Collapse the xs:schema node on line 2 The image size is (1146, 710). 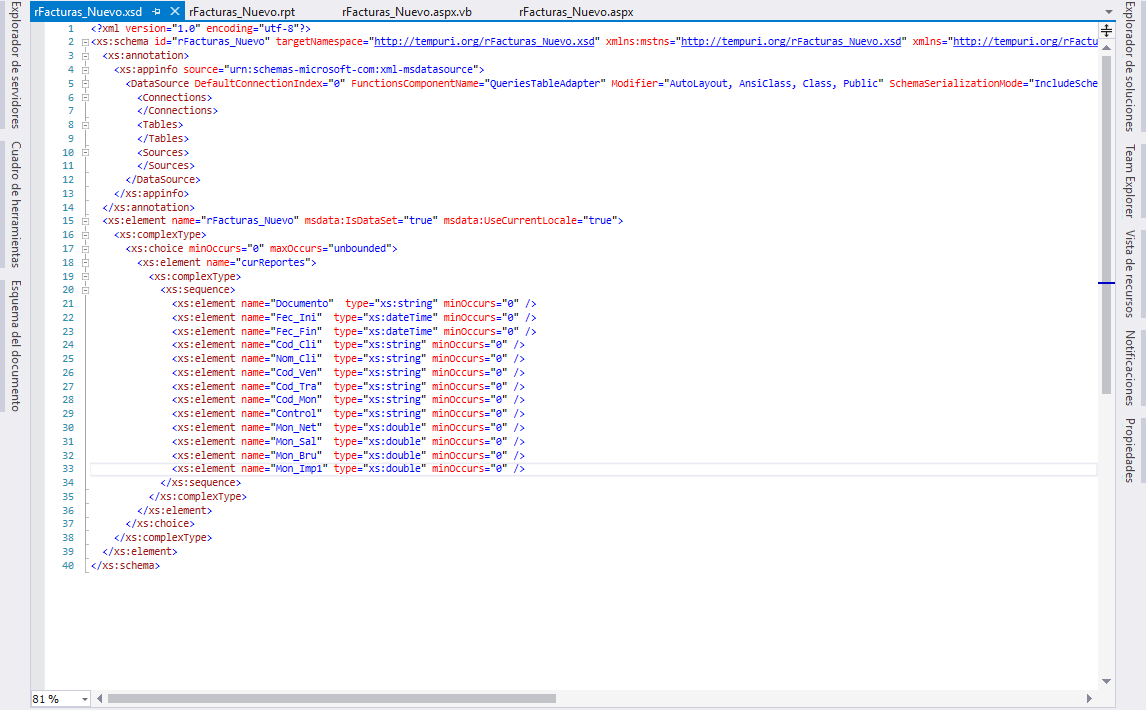(84, 42)
